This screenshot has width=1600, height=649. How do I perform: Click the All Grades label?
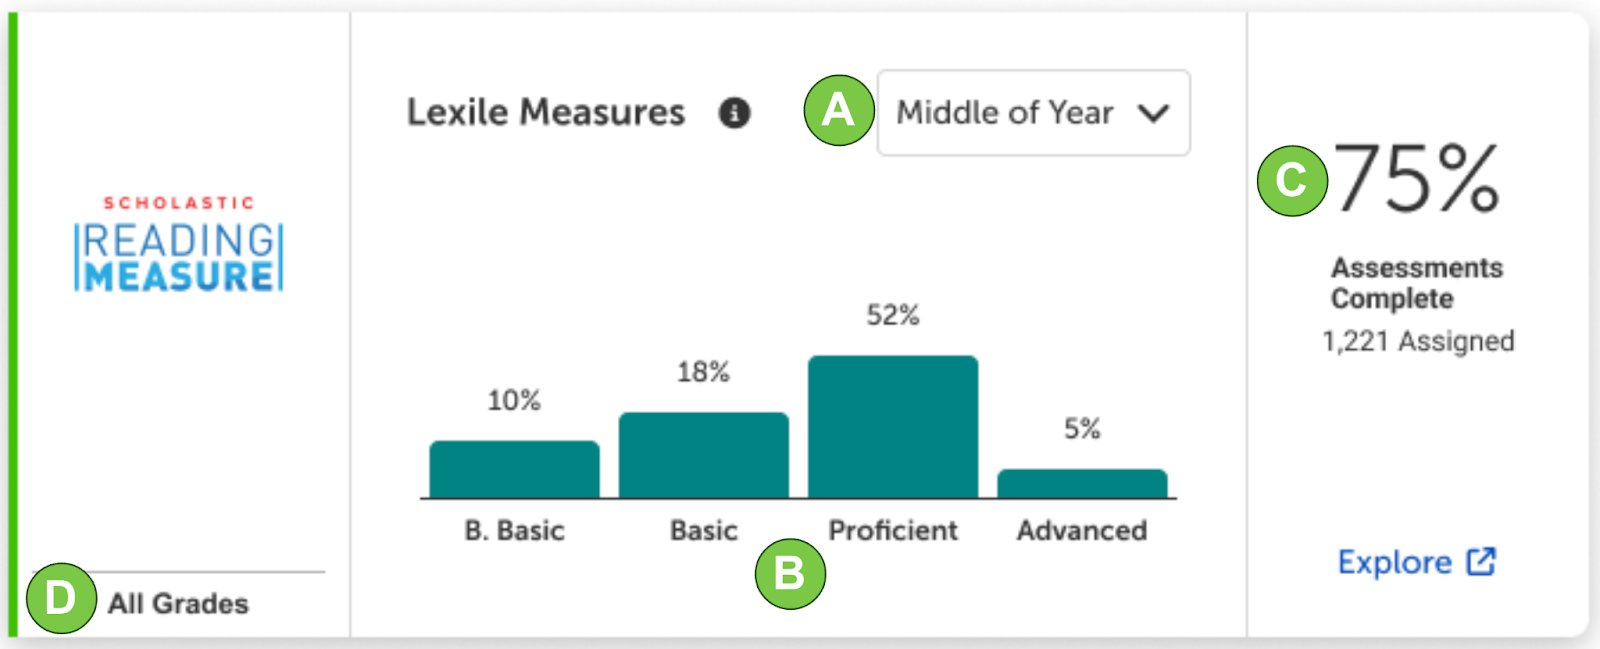point(178,604)
